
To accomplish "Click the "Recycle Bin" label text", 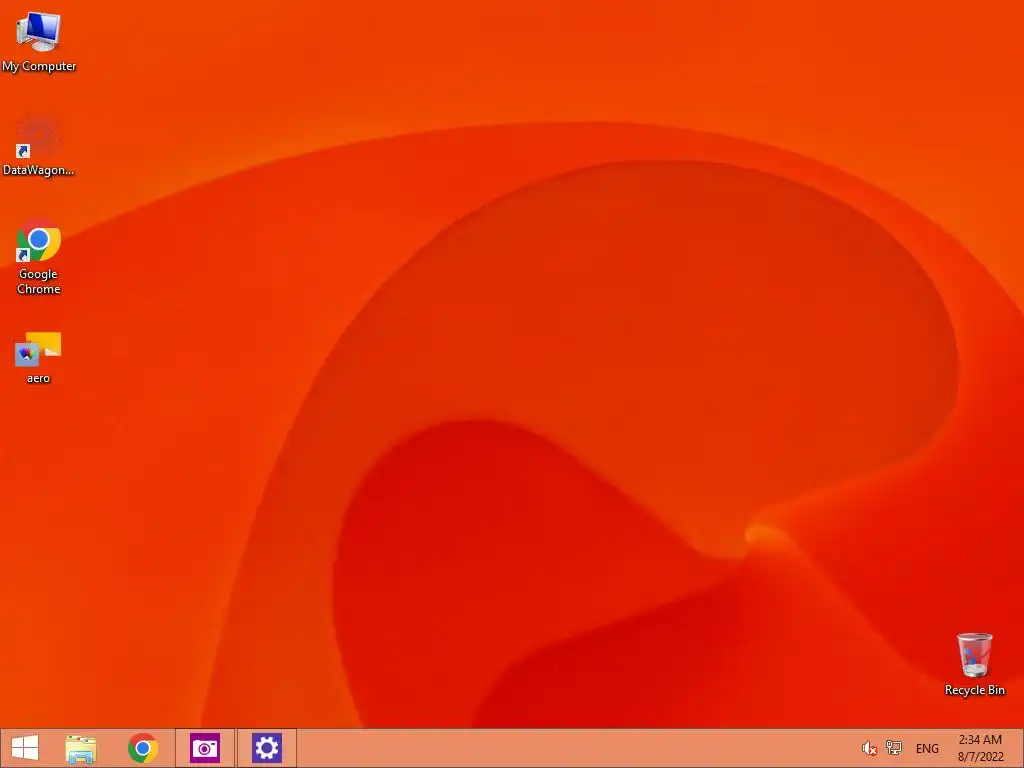I will click(974, 690).
